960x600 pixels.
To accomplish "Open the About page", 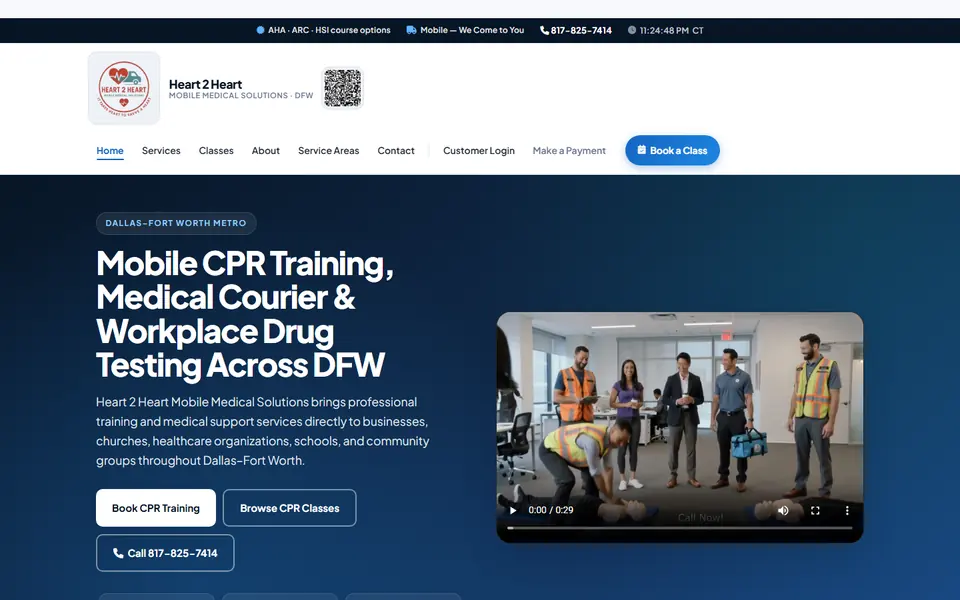I will pyautogui.click(x=266, y=151).
